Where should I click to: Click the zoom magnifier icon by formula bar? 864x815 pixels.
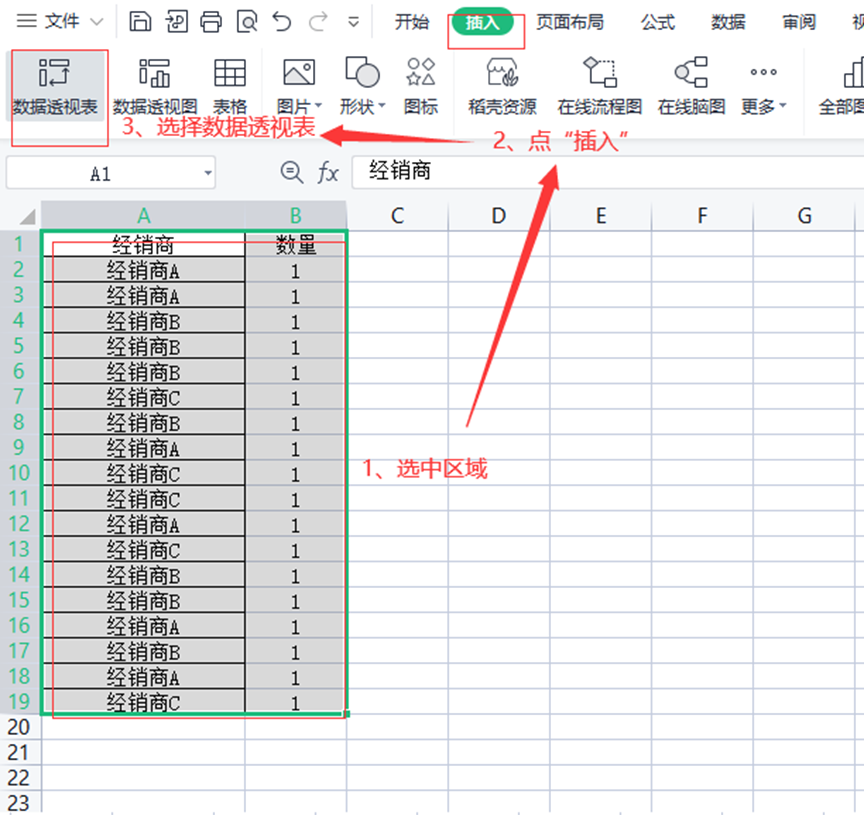pyautogui.click(x=291, y=172)
